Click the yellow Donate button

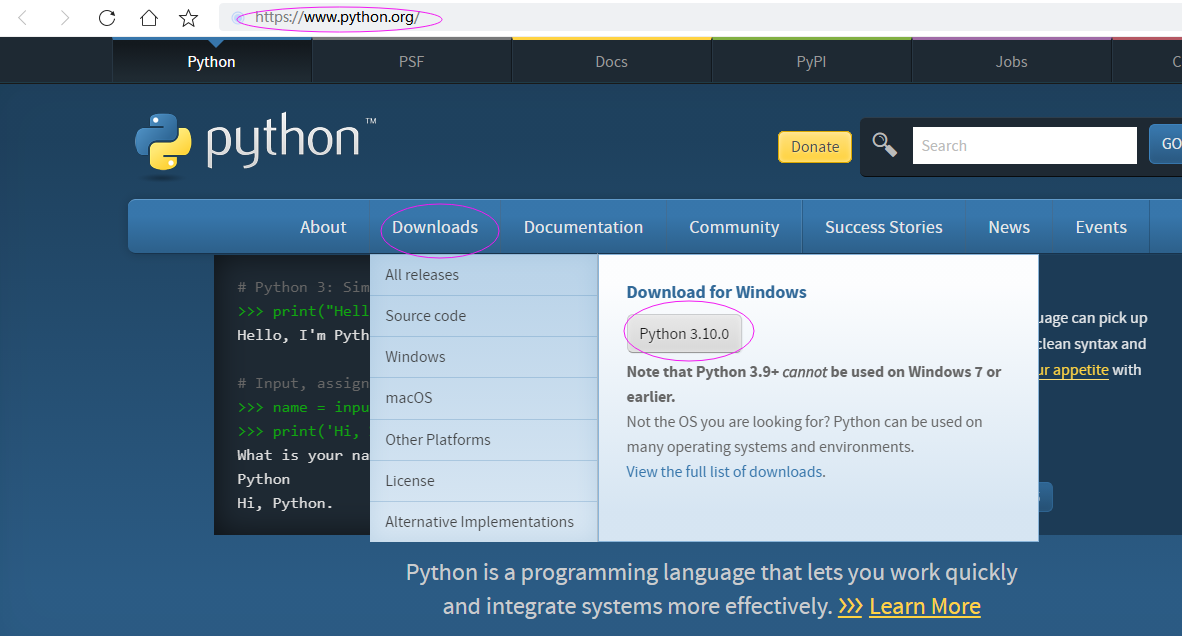[815, 147]
